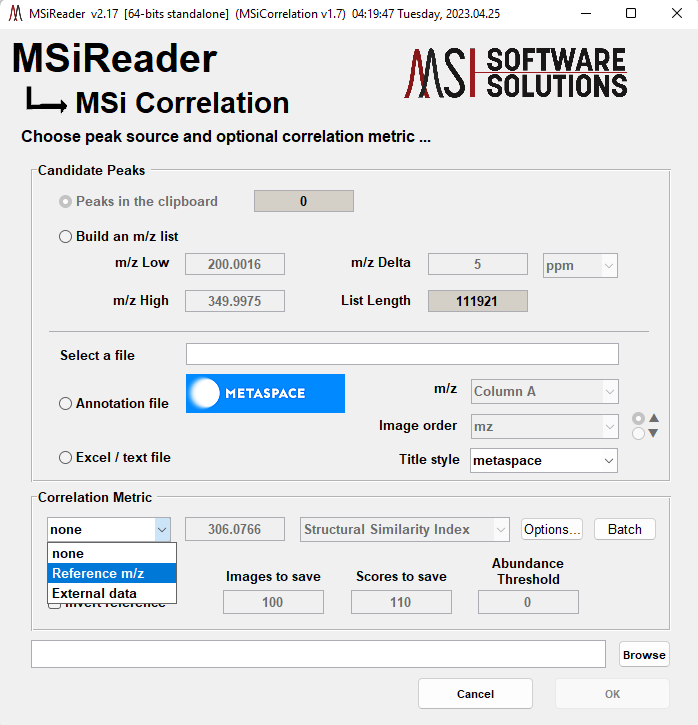This screenshot has height=725, width=698.
Task: Click the Images to save field
Action: tap(273, 602)
